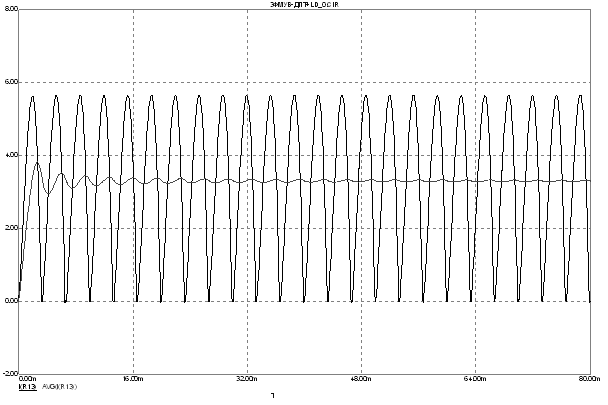Click the first peak of the sine waveform
This screenshot has width=608, height=405.
tap(33, 97)
